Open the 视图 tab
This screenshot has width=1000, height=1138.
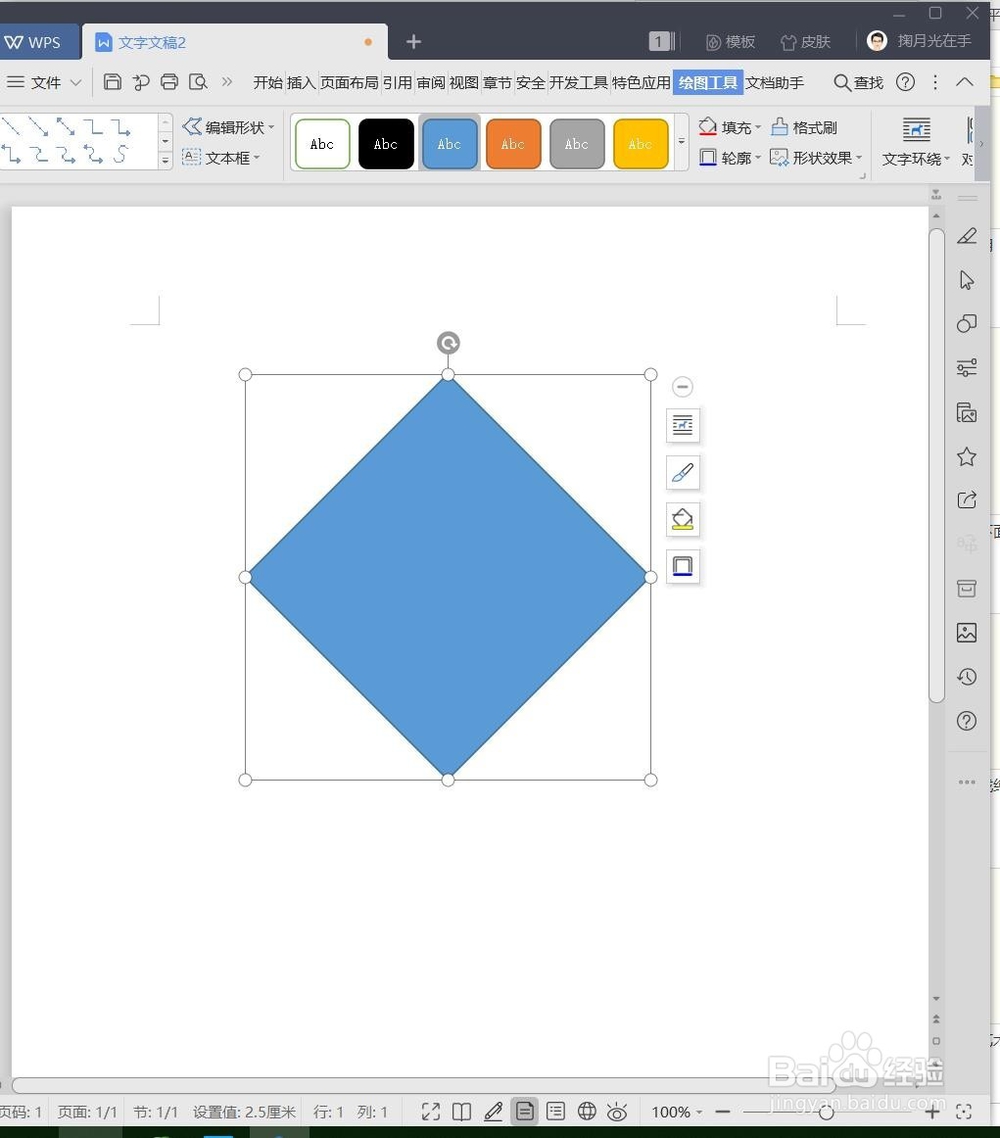[x=464, y=83]
